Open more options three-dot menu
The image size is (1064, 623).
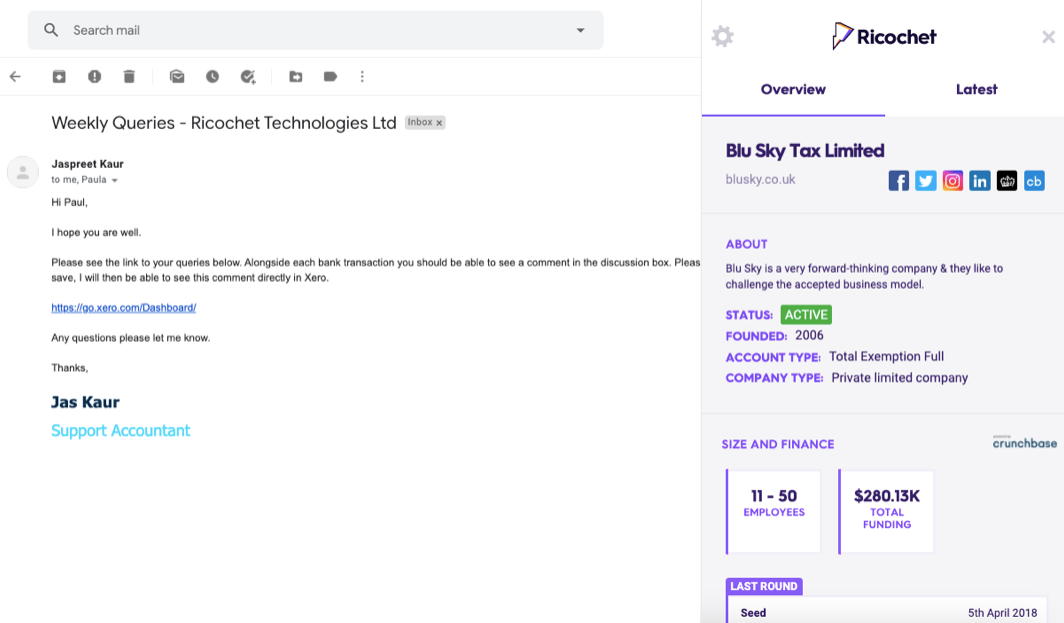tap(362, 77)
